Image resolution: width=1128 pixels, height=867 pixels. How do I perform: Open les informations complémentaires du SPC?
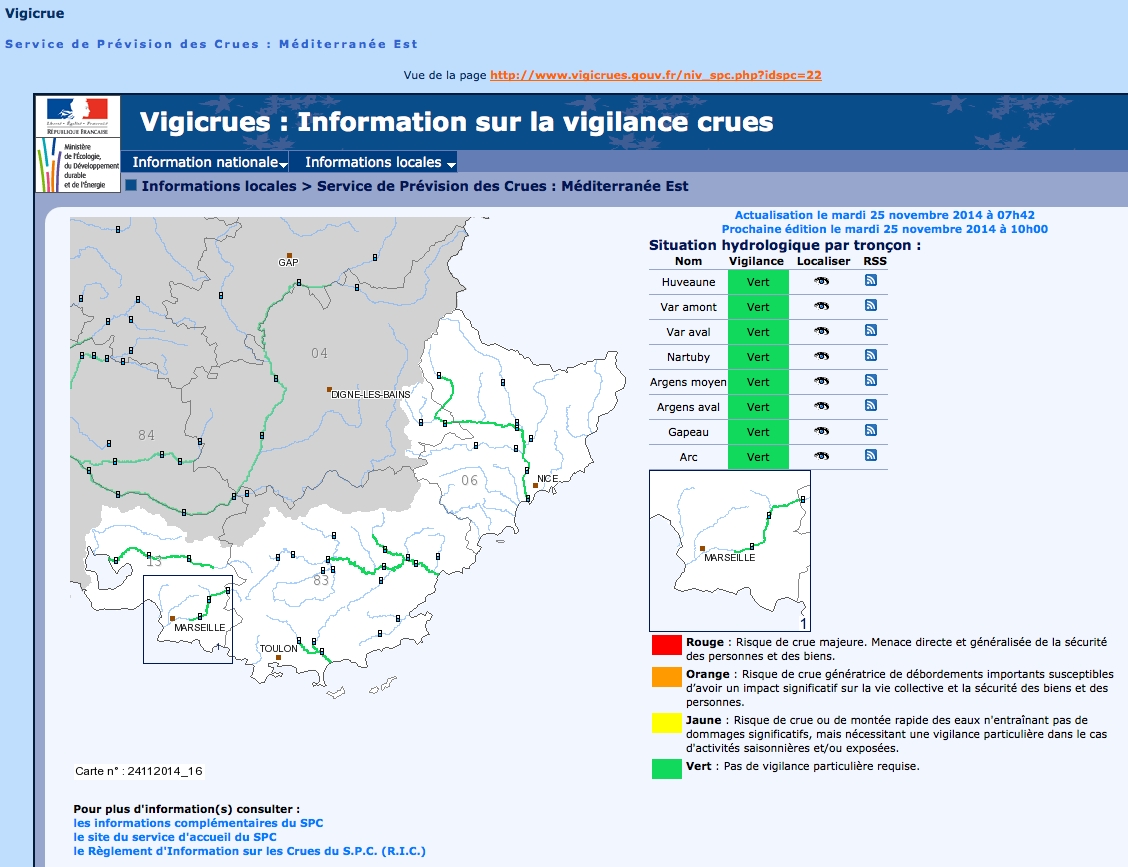198,823
